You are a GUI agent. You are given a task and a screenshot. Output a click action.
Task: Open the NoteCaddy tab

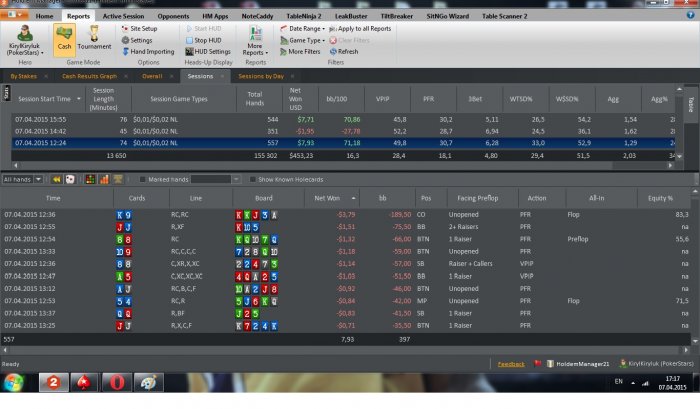tap(257, 16)
